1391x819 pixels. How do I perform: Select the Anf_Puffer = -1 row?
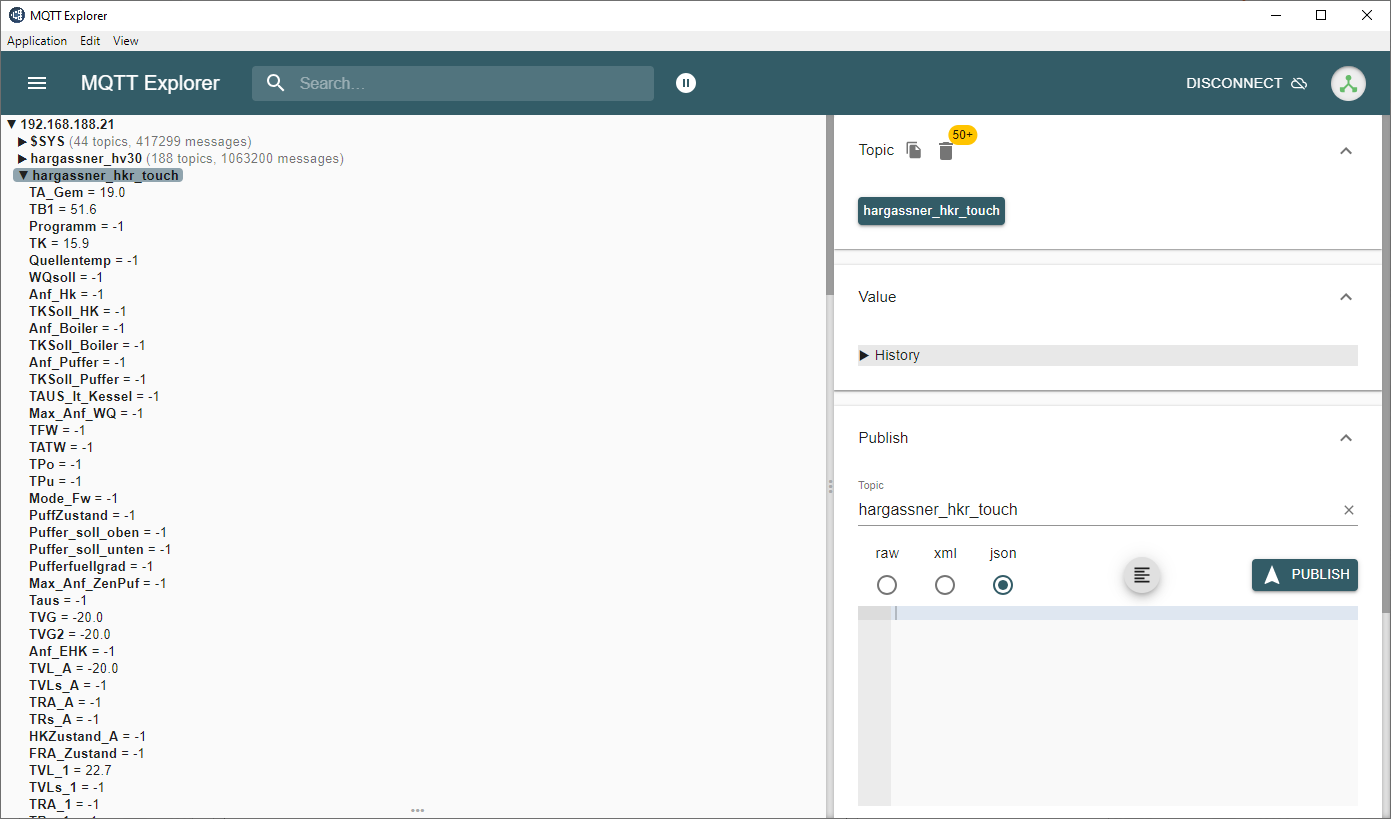tap(77, 362)
